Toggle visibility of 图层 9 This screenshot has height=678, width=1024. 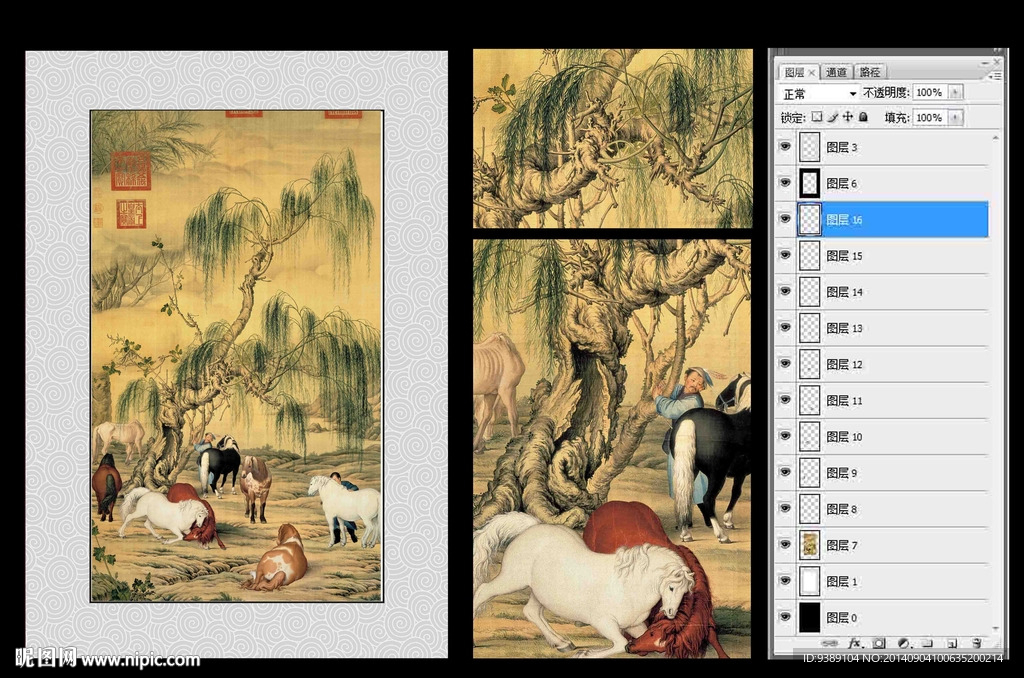[x=785, y=472]
